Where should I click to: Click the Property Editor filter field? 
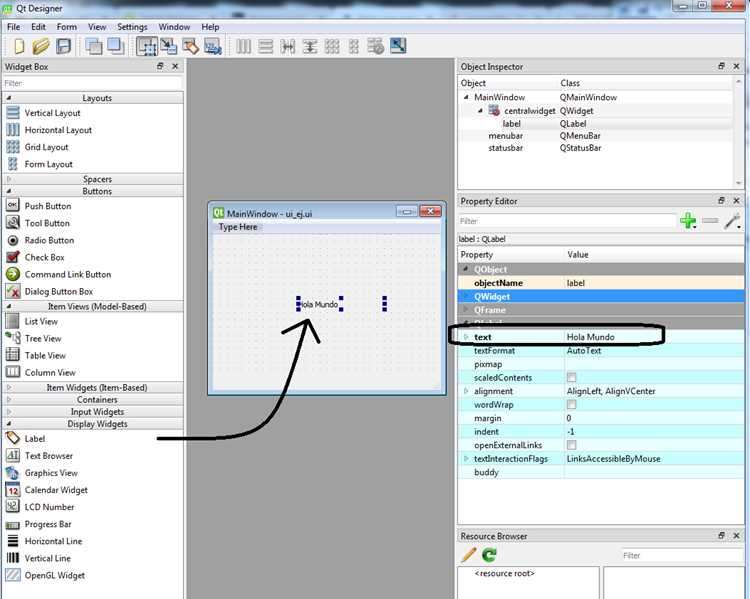(x=567, y=221)
